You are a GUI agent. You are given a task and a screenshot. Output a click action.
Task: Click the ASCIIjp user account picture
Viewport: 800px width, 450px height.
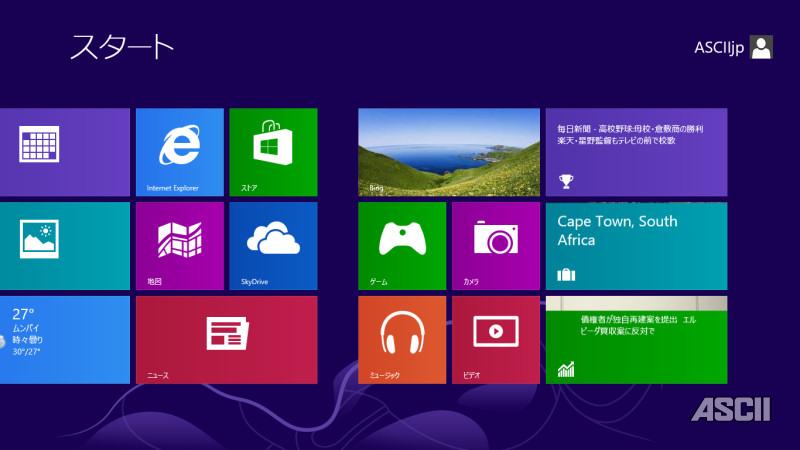click(761, 47)
